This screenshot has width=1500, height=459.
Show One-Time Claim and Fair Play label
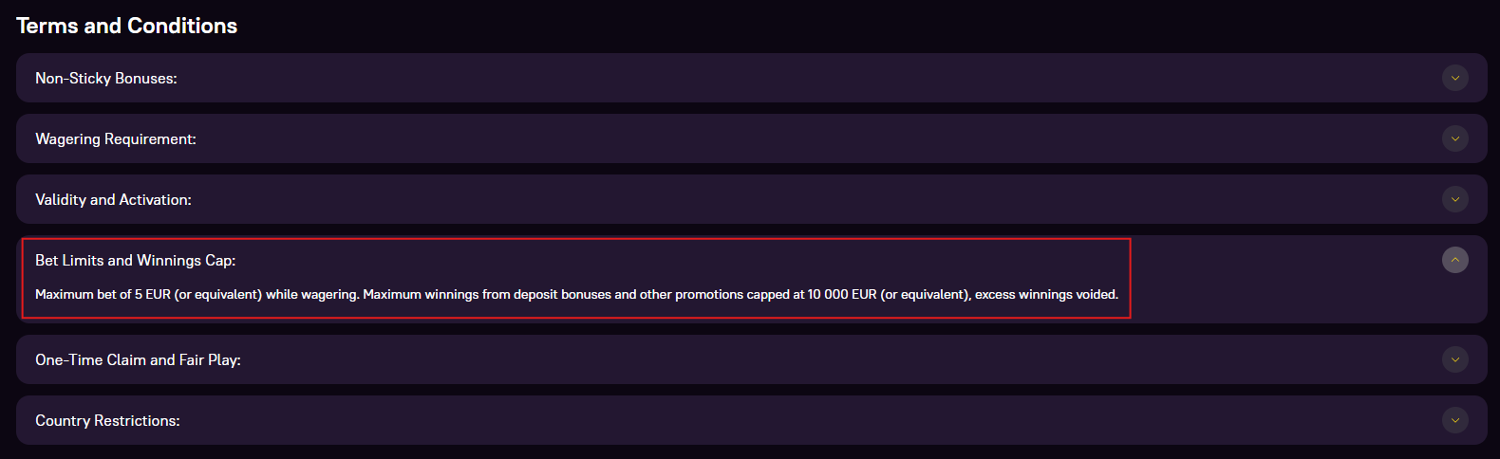click(x=138, y=360)
